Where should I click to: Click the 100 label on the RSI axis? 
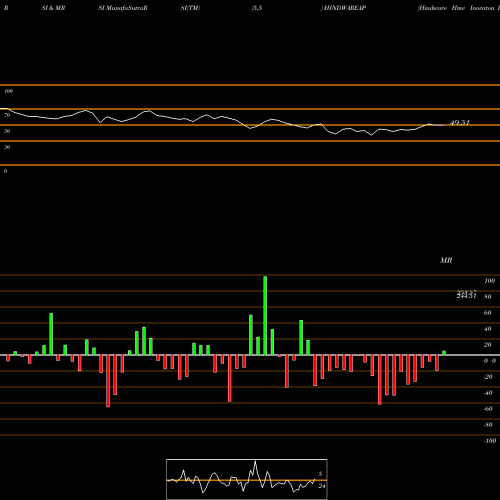click(x=8, y=91)
